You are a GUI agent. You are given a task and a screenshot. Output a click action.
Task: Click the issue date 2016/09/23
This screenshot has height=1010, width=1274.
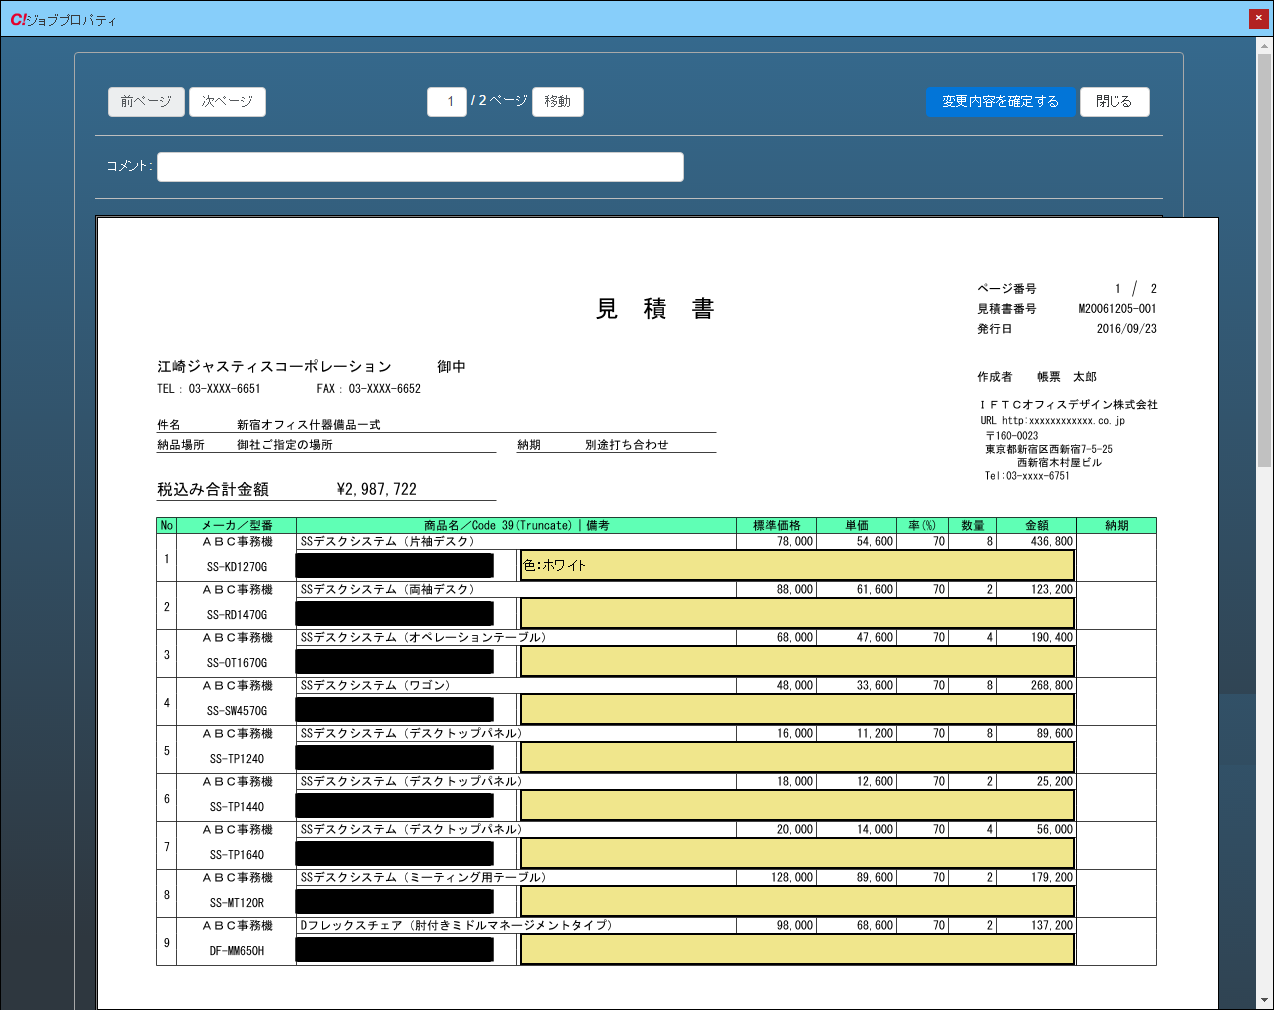pyautogui.click(x=1127, y=329)
